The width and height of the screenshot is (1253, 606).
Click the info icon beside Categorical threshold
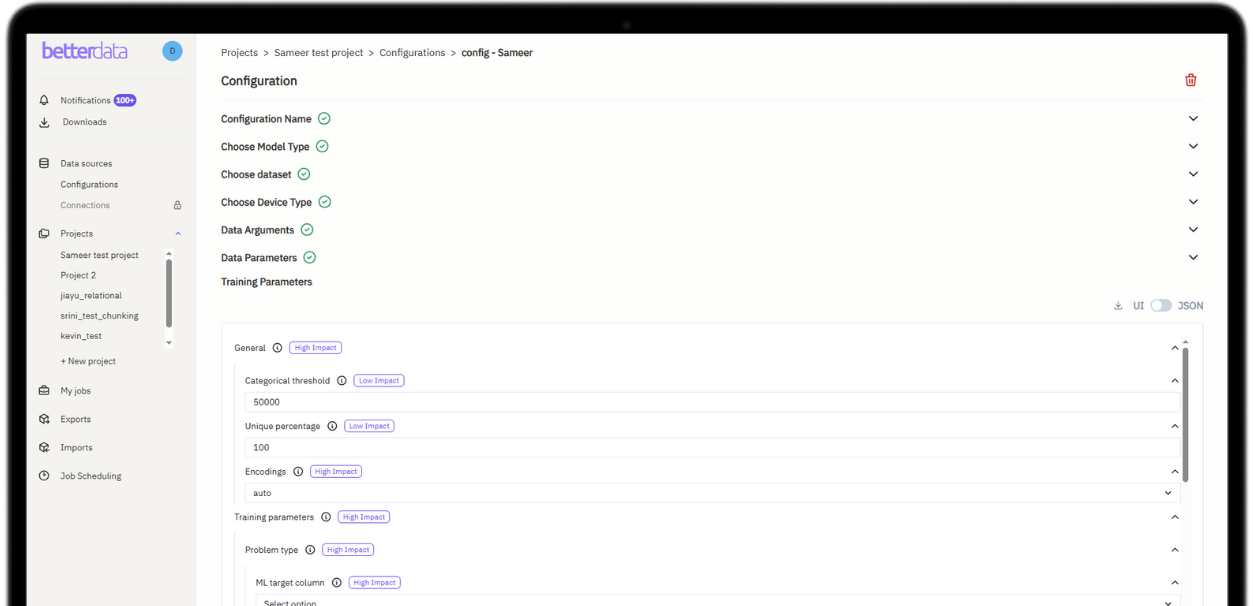tap(341, 381)
